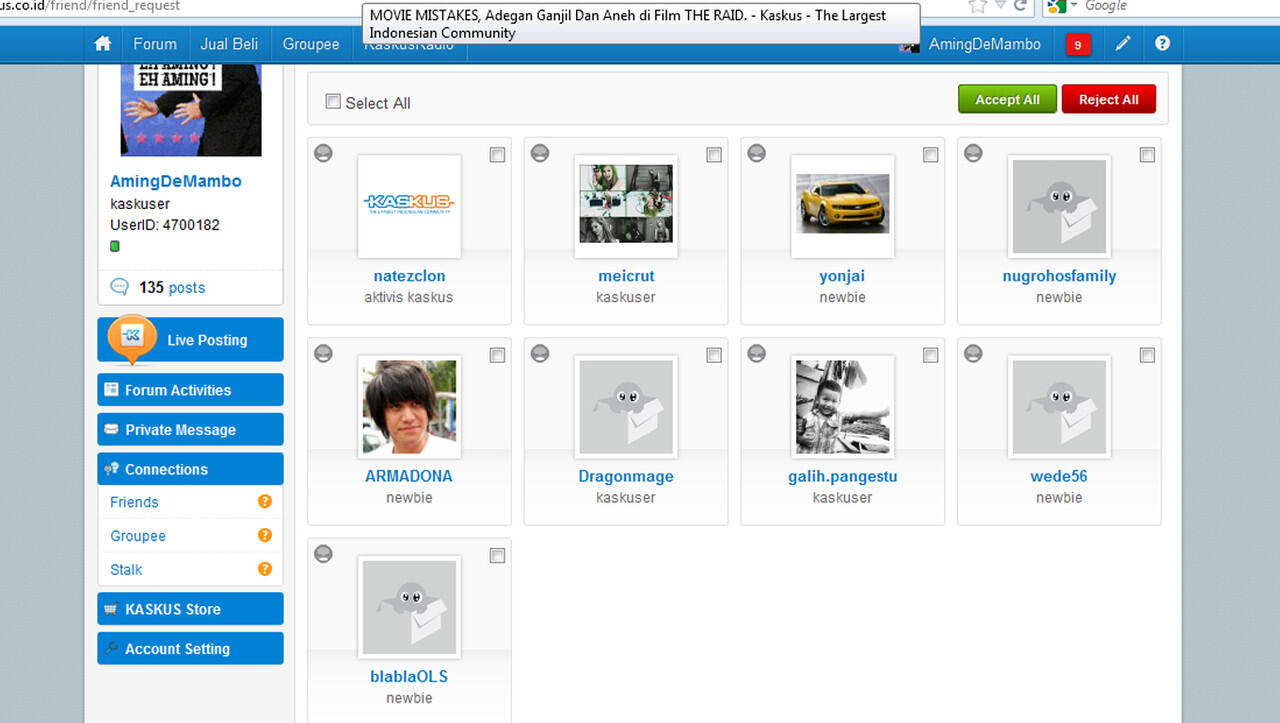Open the help question mark icon
The height and width of the screenshot is (723, 1280).
pyautogui.click(x=1162, y=44)
